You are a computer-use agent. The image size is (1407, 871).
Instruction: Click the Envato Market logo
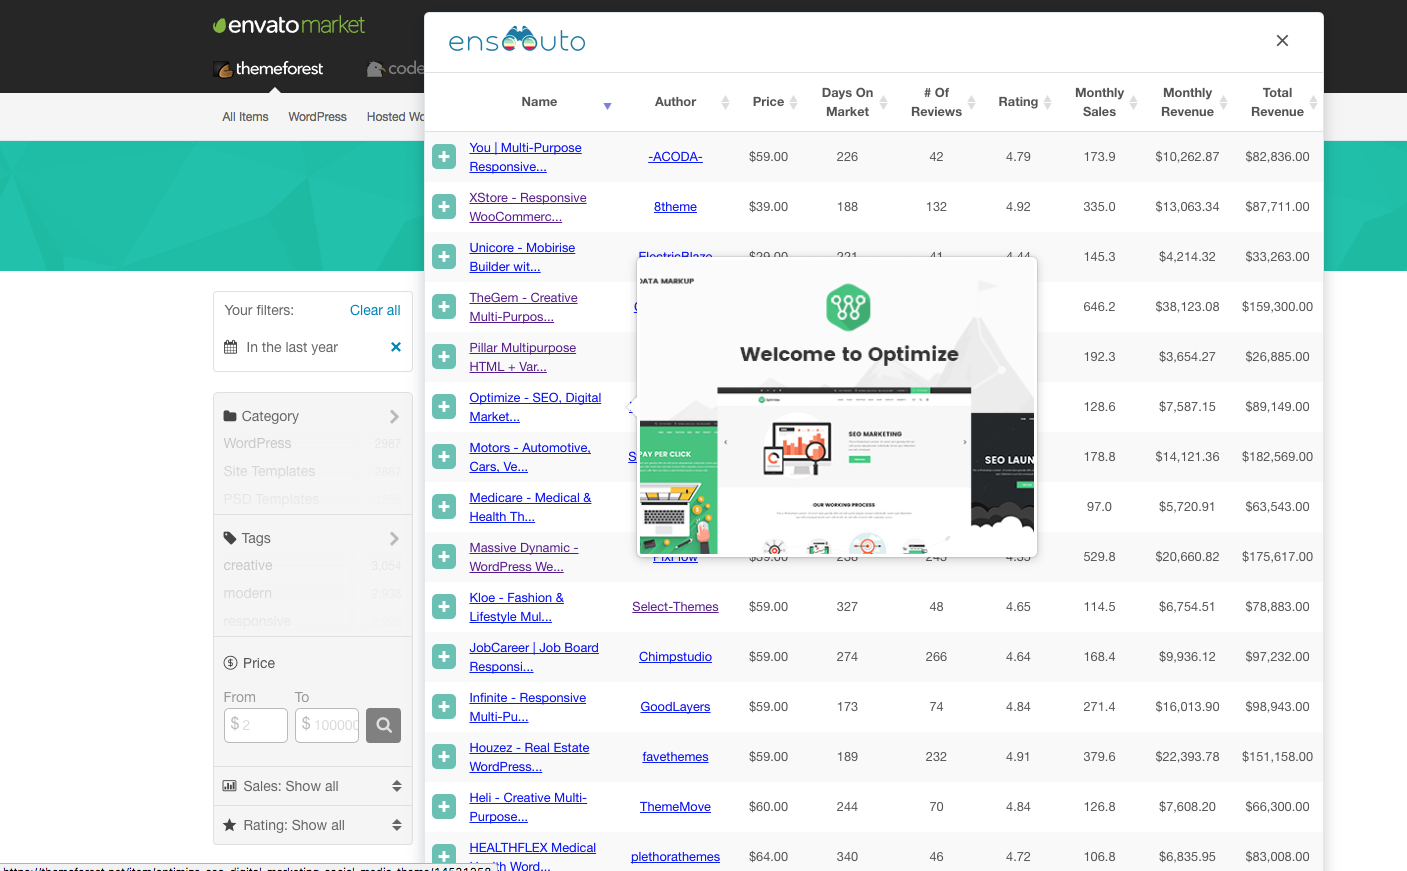(289, 25)
